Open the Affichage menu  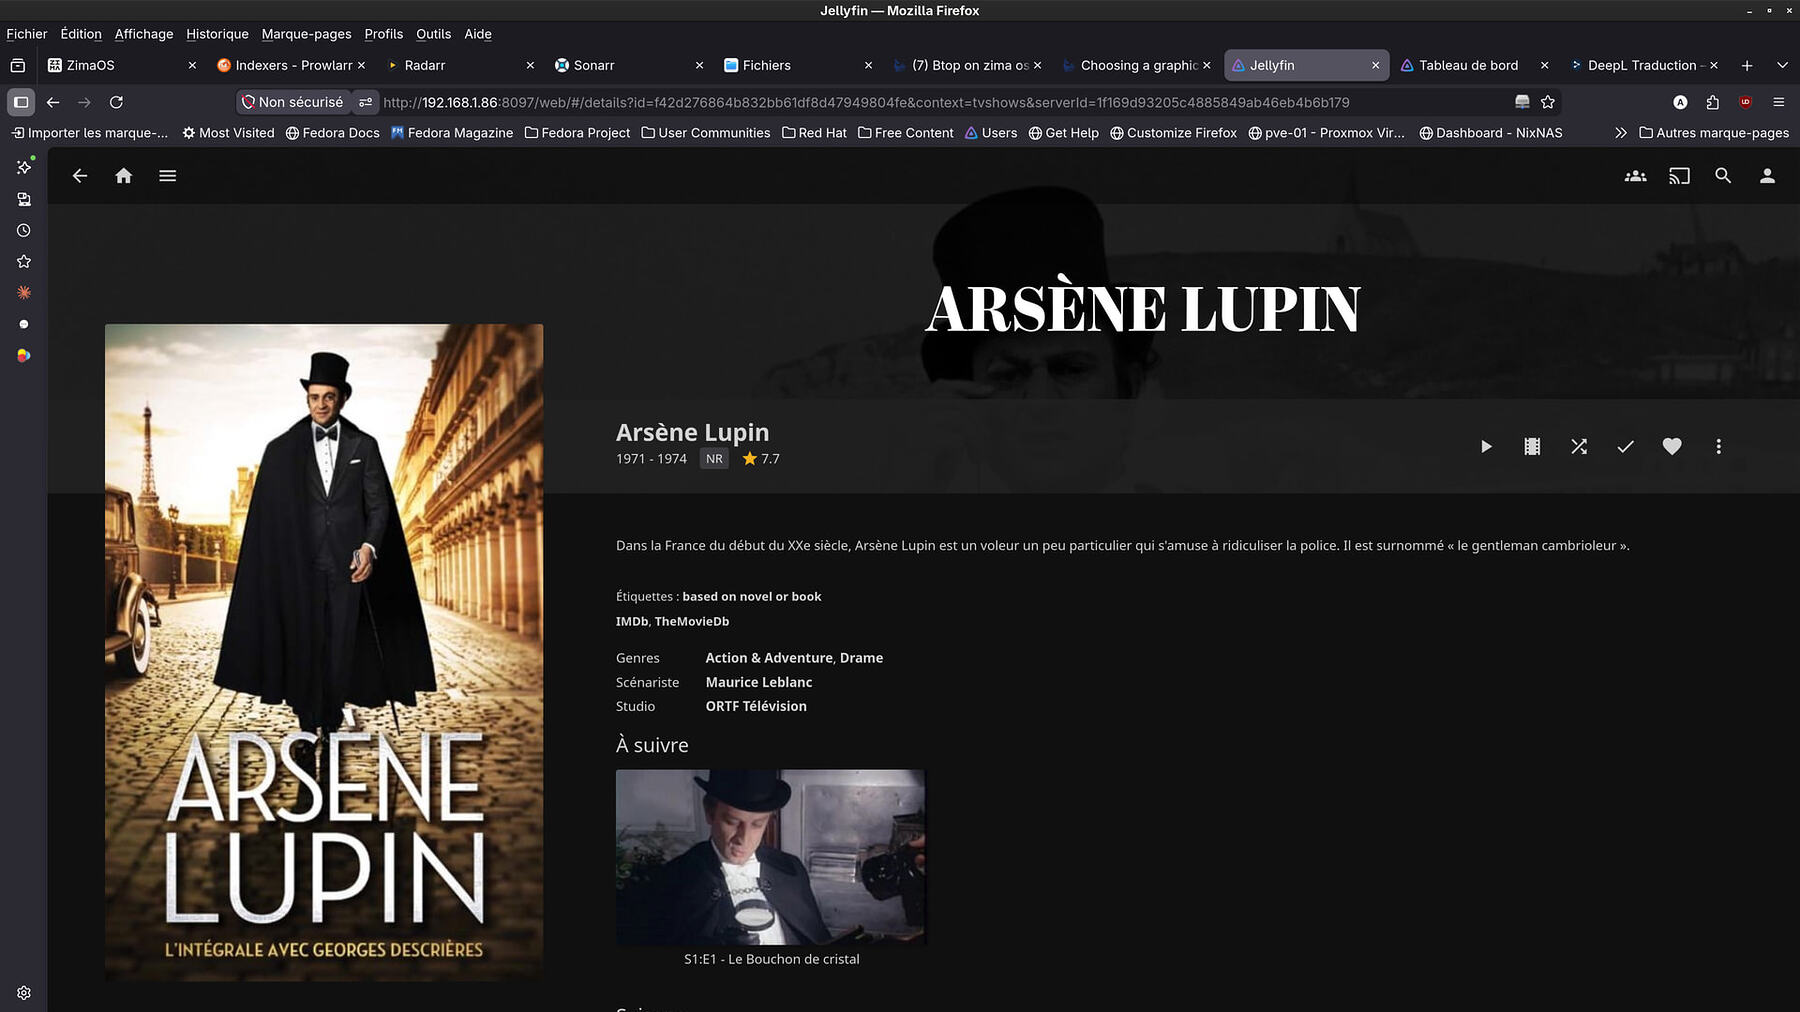(144, 34)
